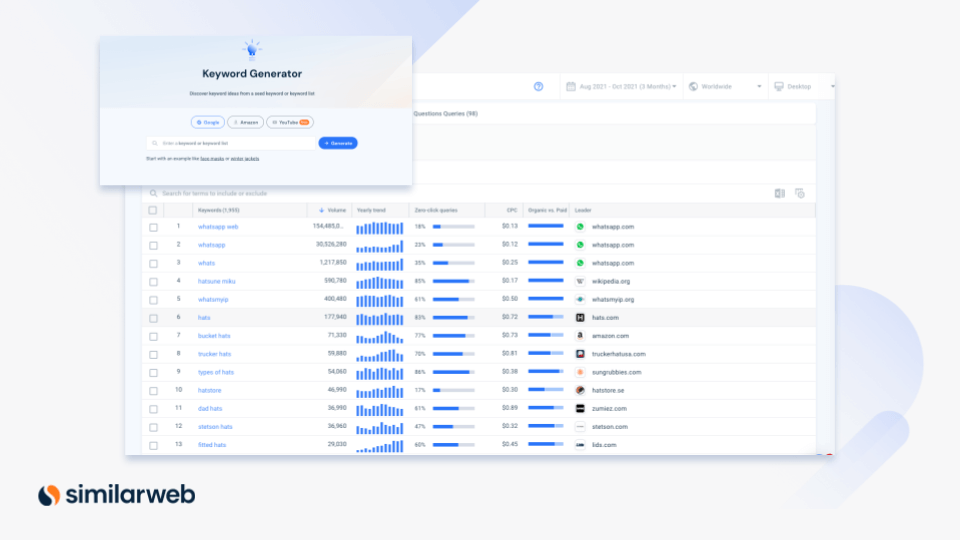Check the box for hatsune miku row

pyautogui.click(x=153, y=282)
